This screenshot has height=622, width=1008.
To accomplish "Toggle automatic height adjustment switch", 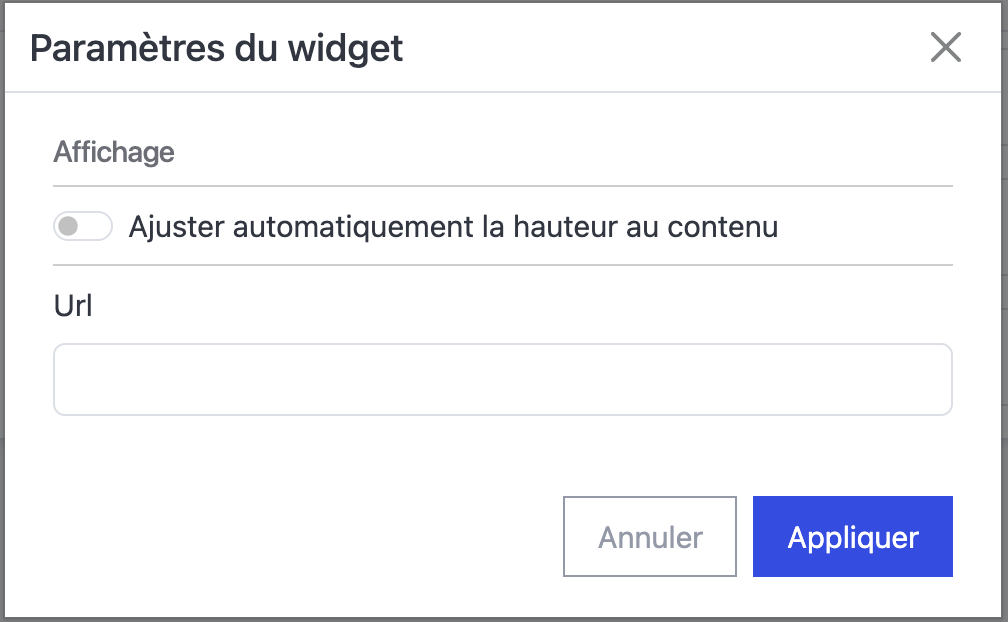I will [x=82, y=227].
